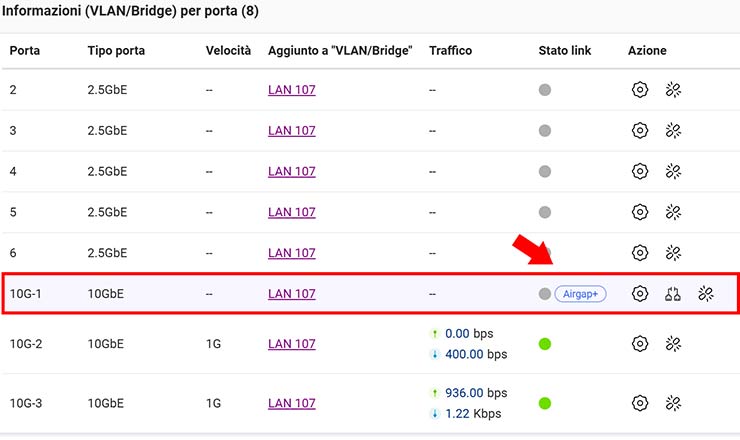Click the unlink icon for port 10G-3

[x=673, y=403]
